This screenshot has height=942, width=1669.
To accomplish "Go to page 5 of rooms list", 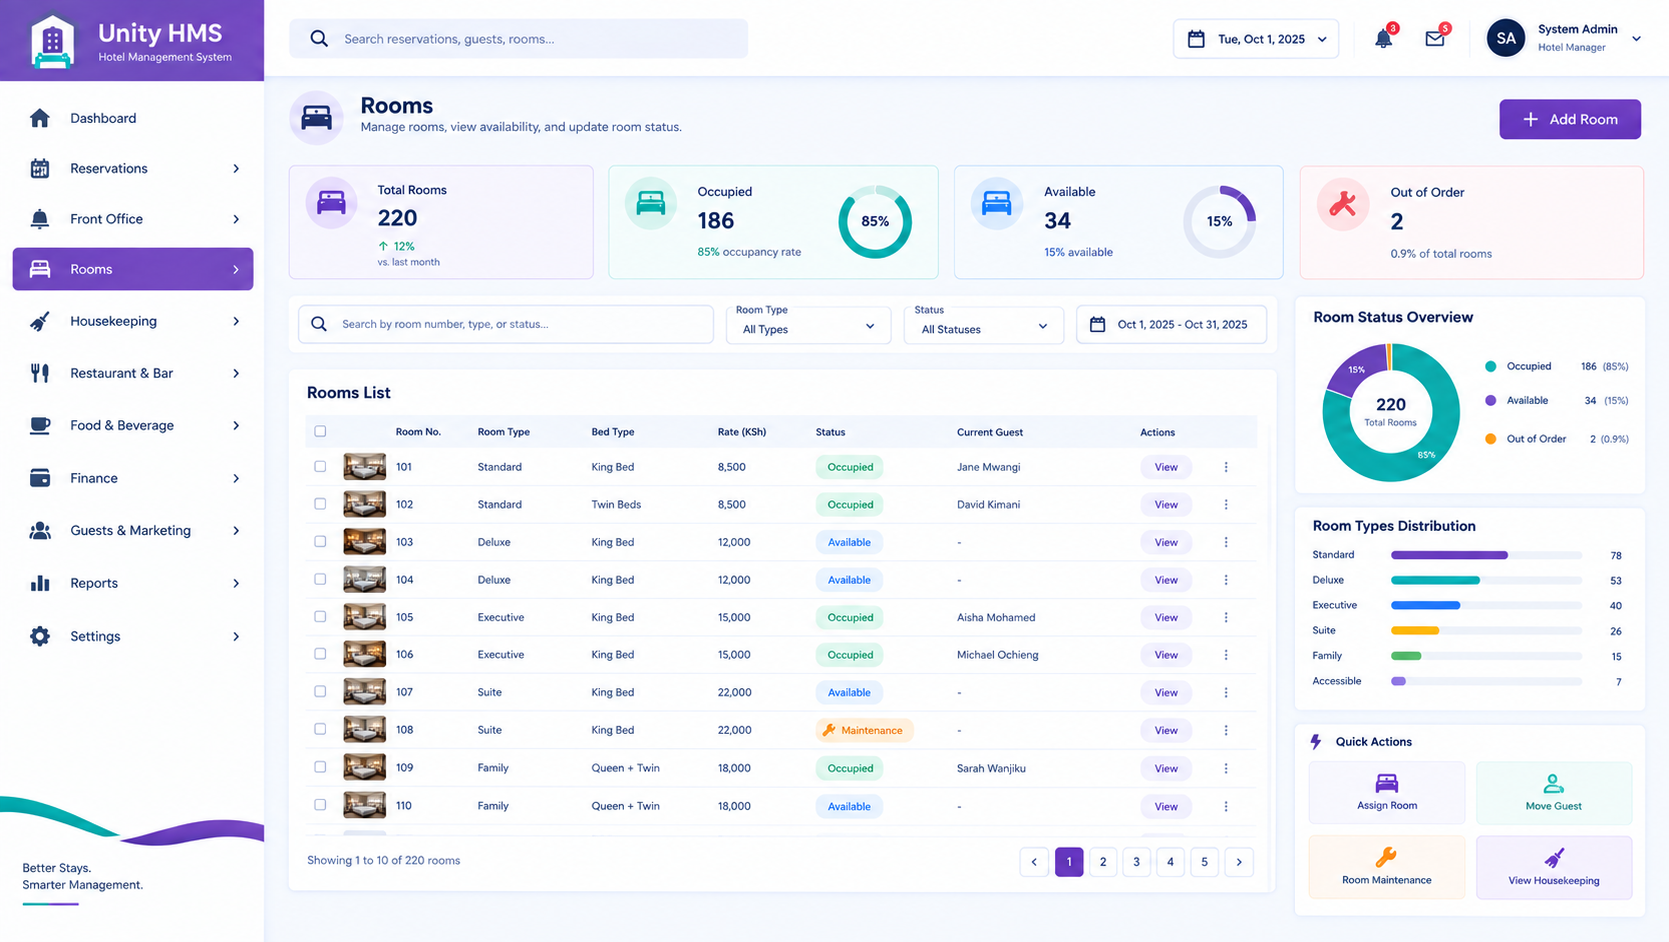I will tap(1204, 861).
